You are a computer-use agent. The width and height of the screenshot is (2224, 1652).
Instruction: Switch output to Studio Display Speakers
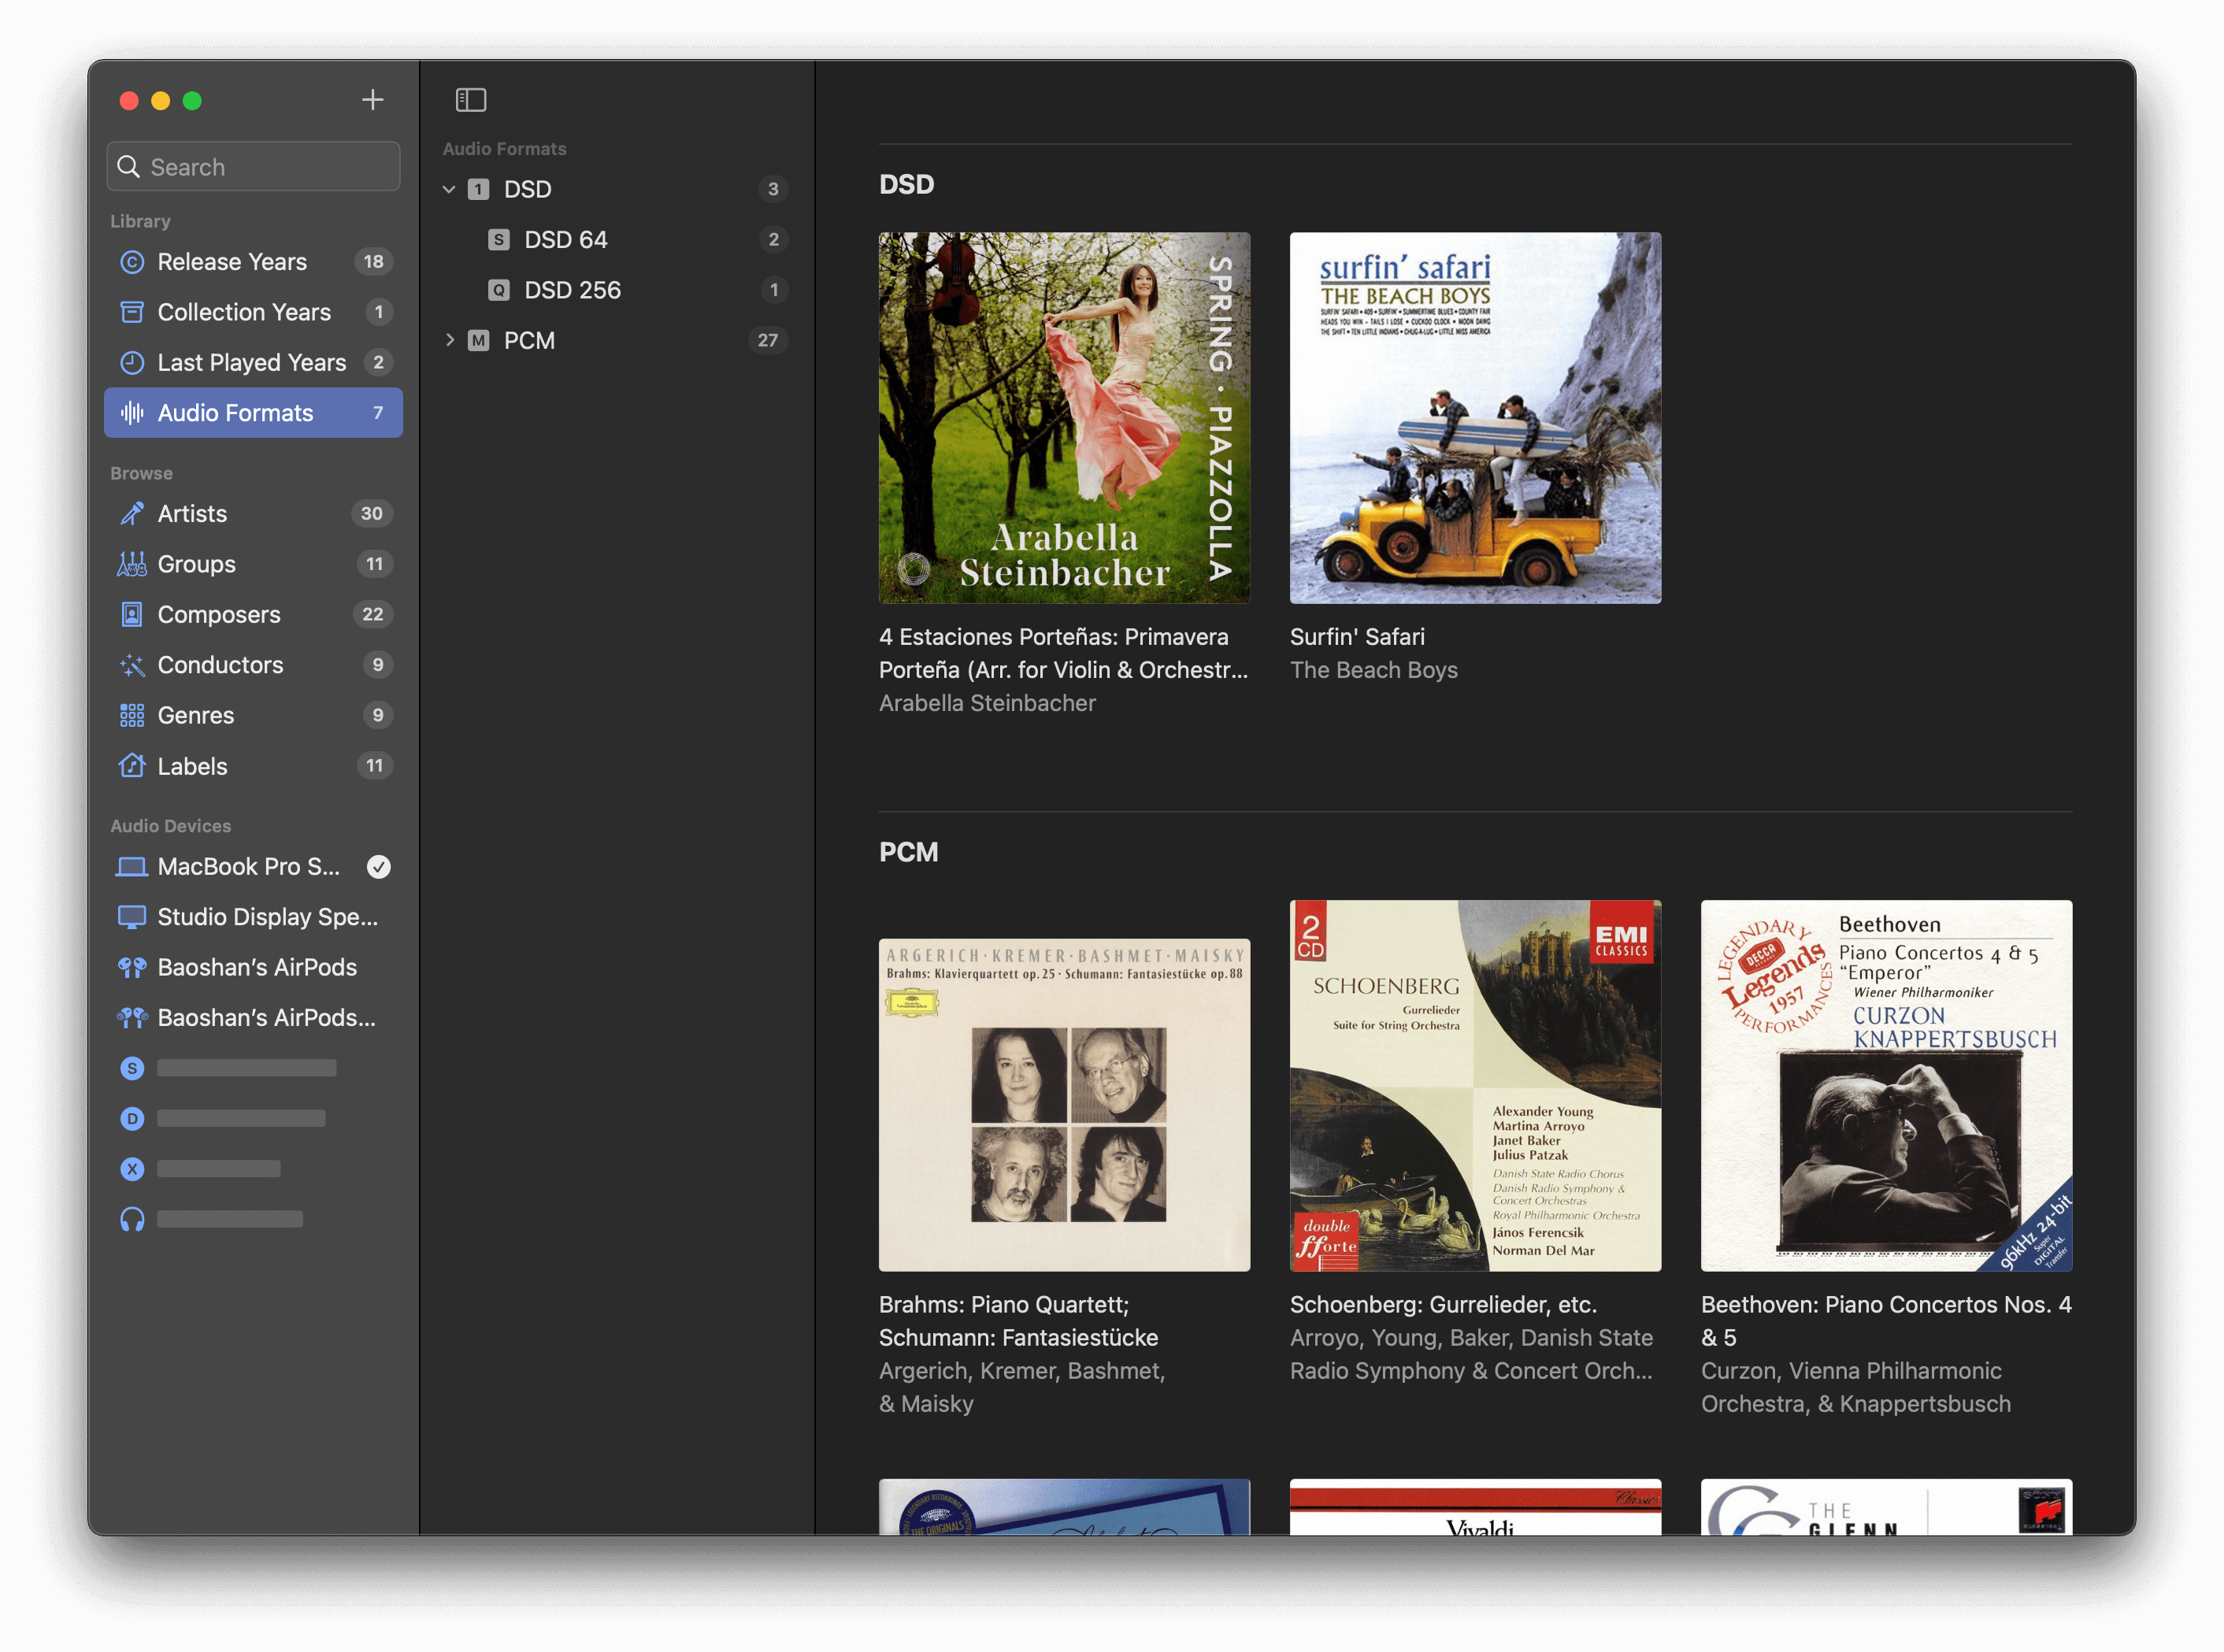click(x=267, y=917)
